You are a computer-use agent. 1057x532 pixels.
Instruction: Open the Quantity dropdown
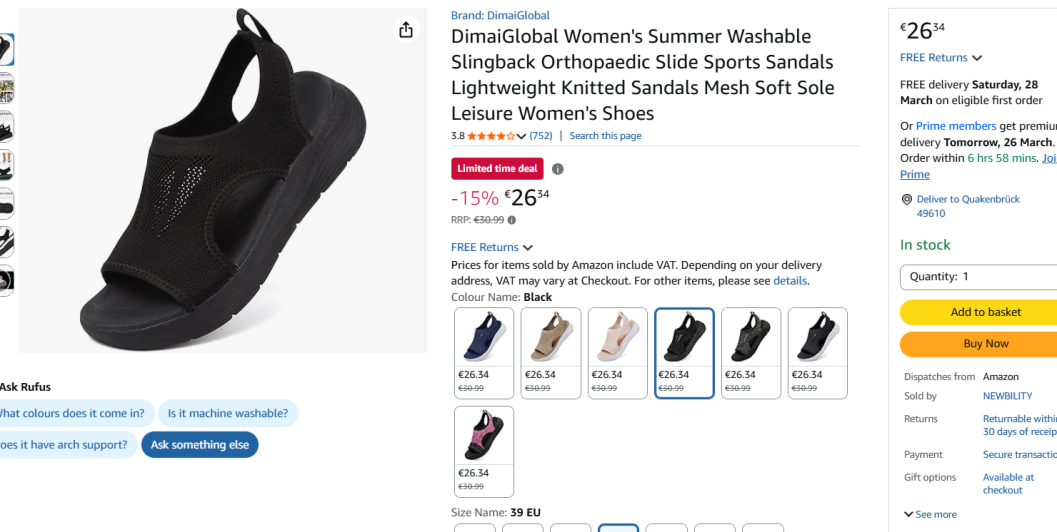click(978, 276)
